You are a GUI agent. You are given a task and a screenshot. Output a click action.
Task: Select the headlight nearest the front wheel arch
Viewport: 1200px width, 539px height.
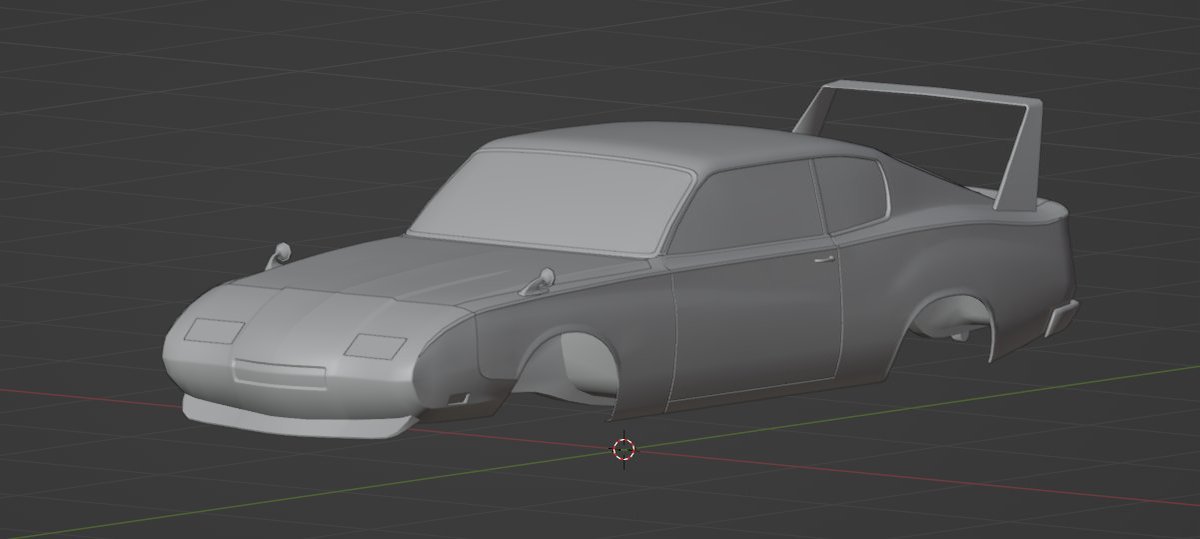pos(376,346)
